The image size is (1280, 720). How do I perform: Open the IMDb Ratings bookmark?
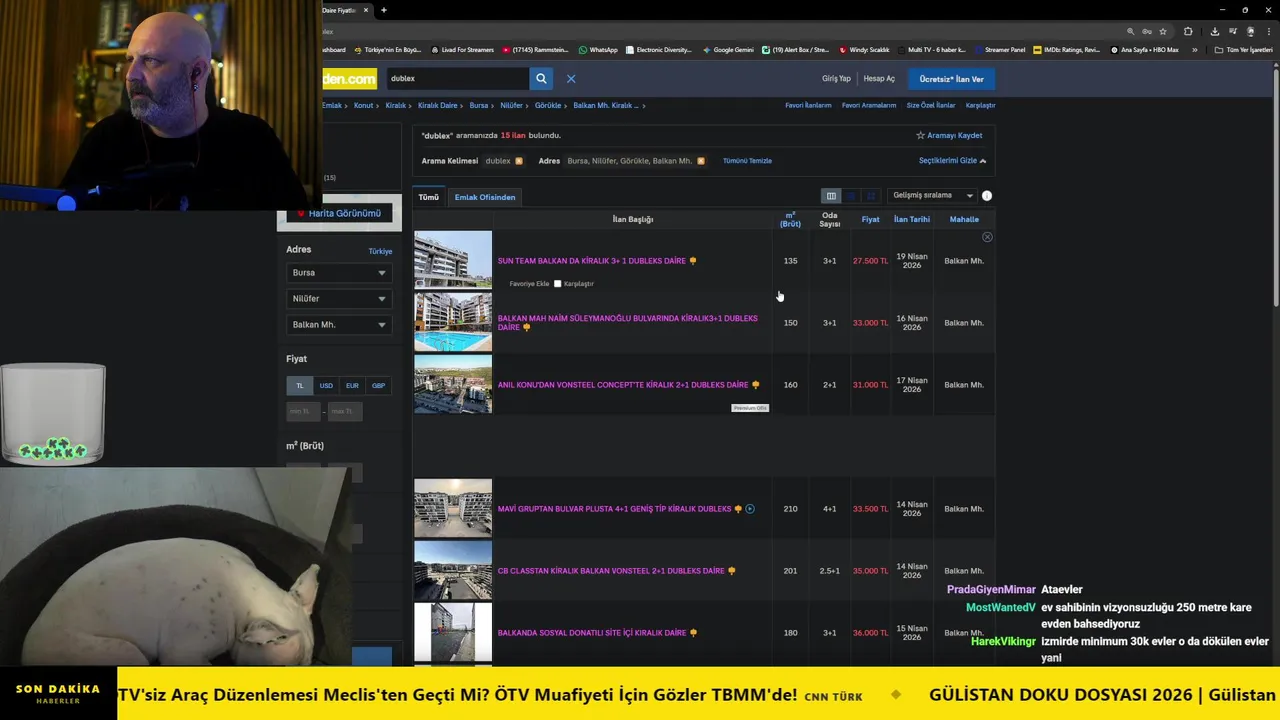pyautogui.click(x=1067, y=49)
